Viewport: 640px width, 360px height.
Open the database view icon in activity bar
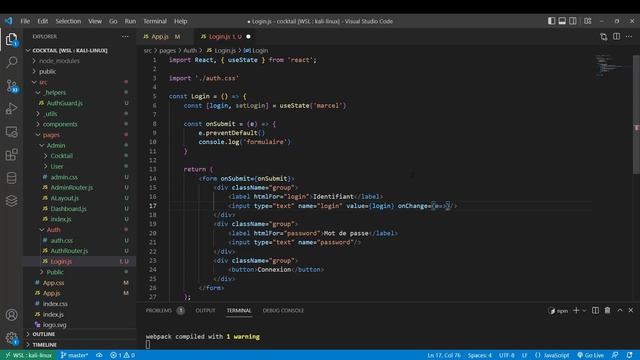tap(11, 178)
